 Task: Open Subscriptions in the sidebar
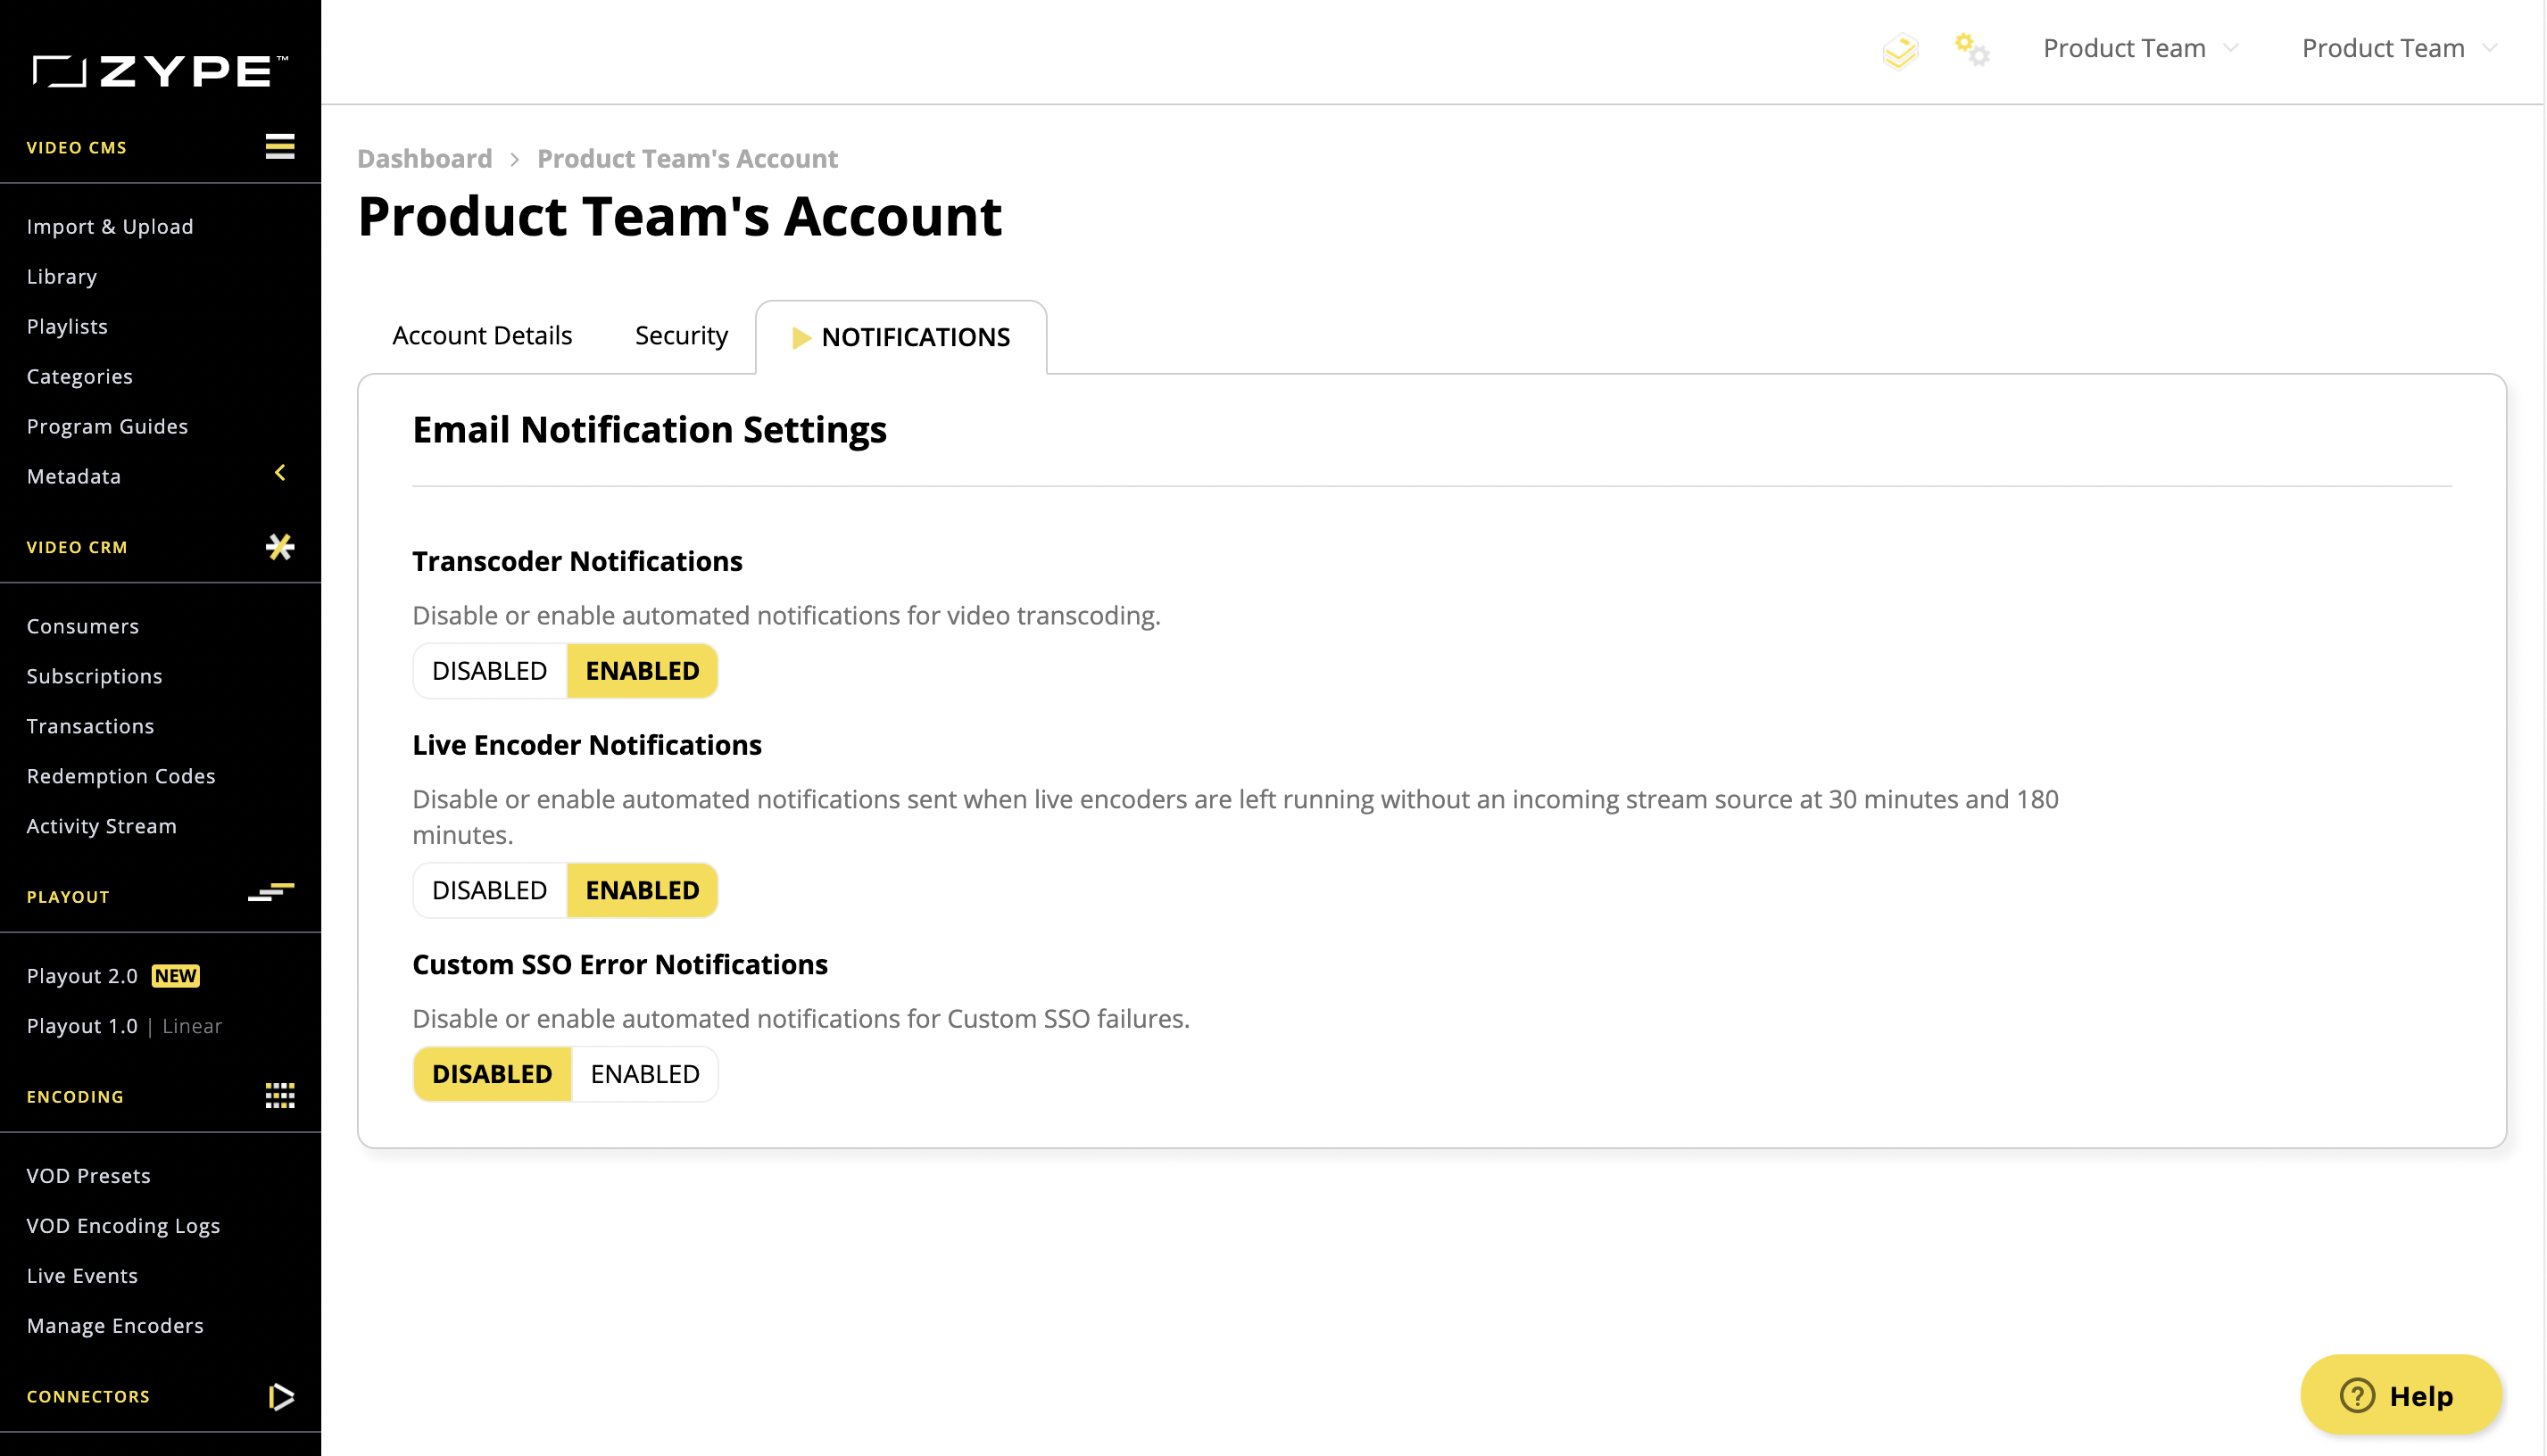pos(94,676)
